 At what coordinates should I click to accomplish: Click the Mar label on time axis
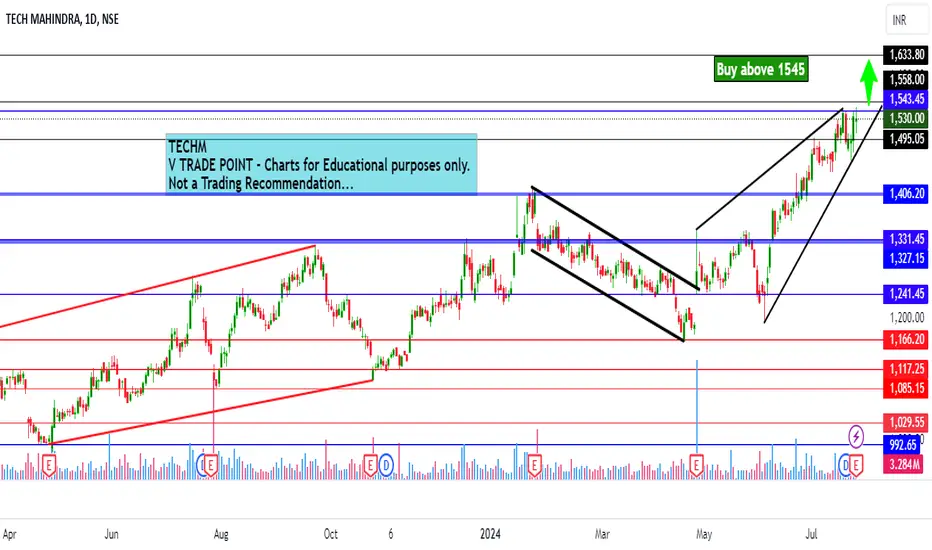(602, 534)
